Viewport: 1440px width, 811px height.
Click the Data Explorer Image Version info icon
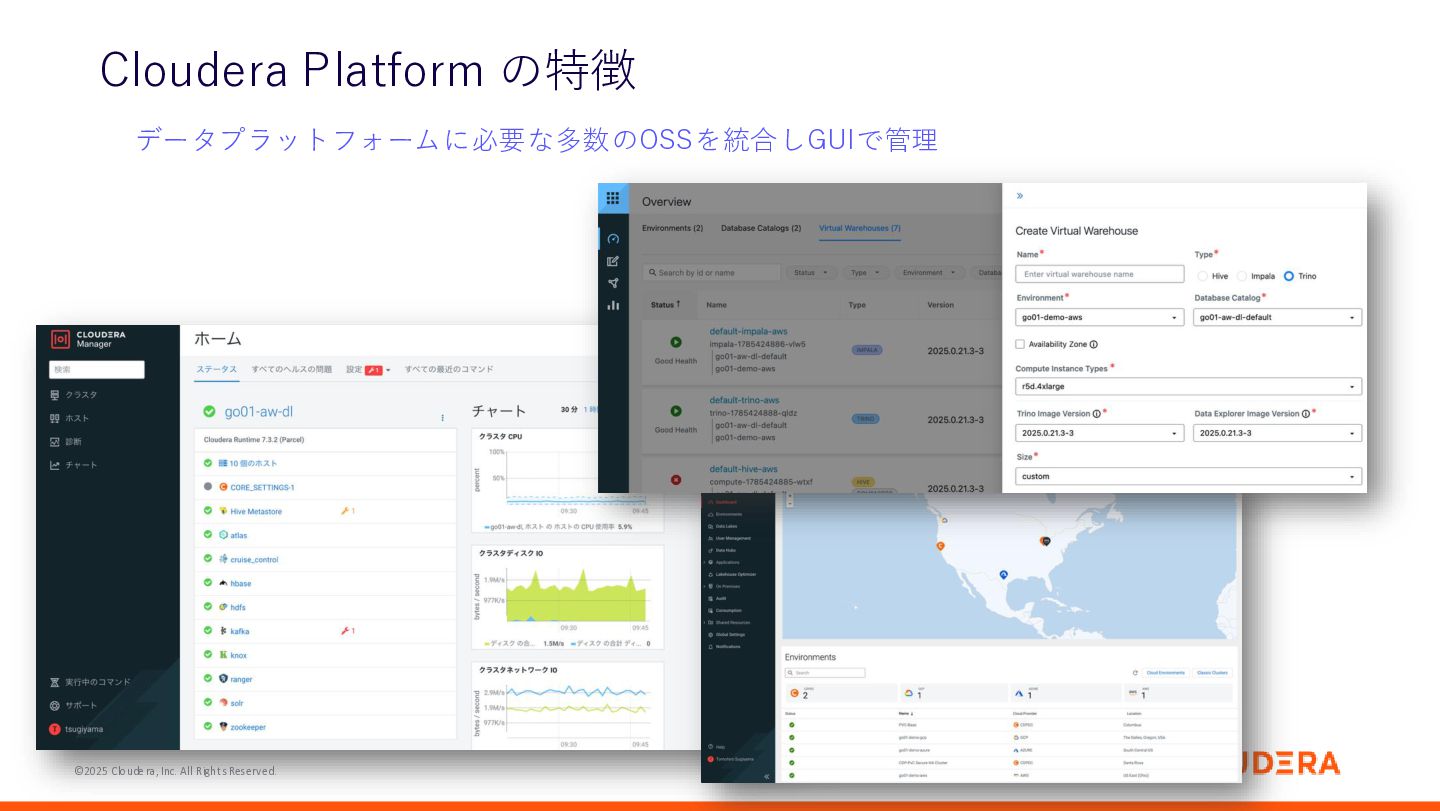pyautogui.click(x=1306, y=413)
